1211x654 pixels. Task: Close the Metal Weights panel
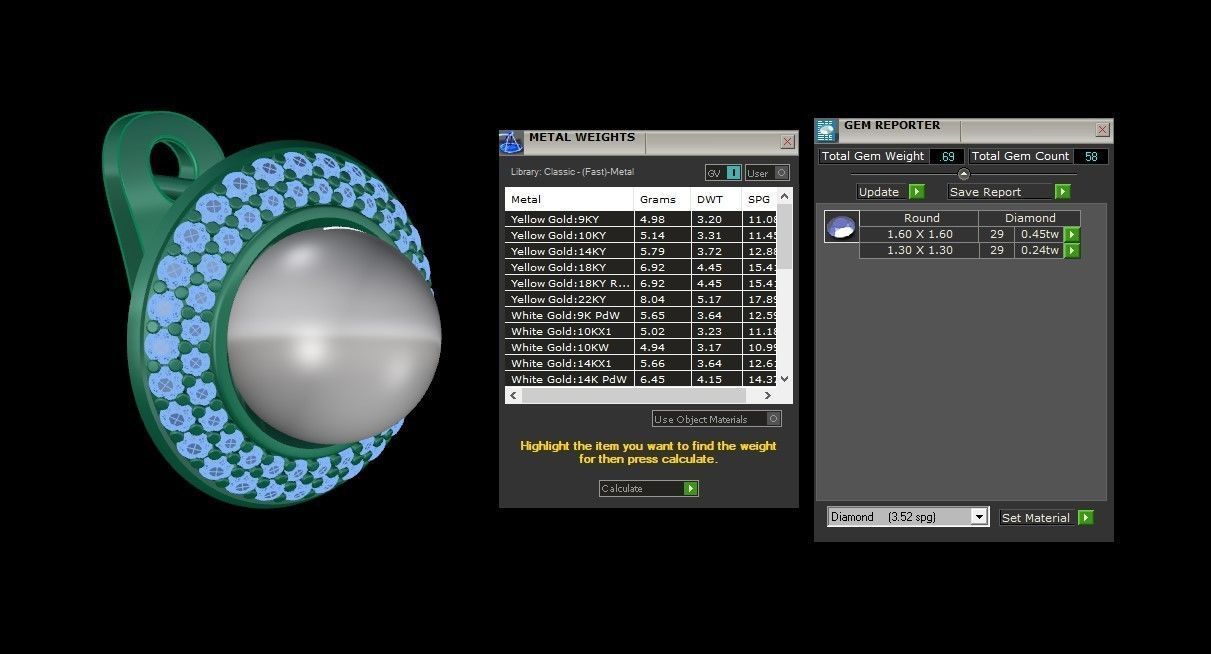click(x=787, y=142)
